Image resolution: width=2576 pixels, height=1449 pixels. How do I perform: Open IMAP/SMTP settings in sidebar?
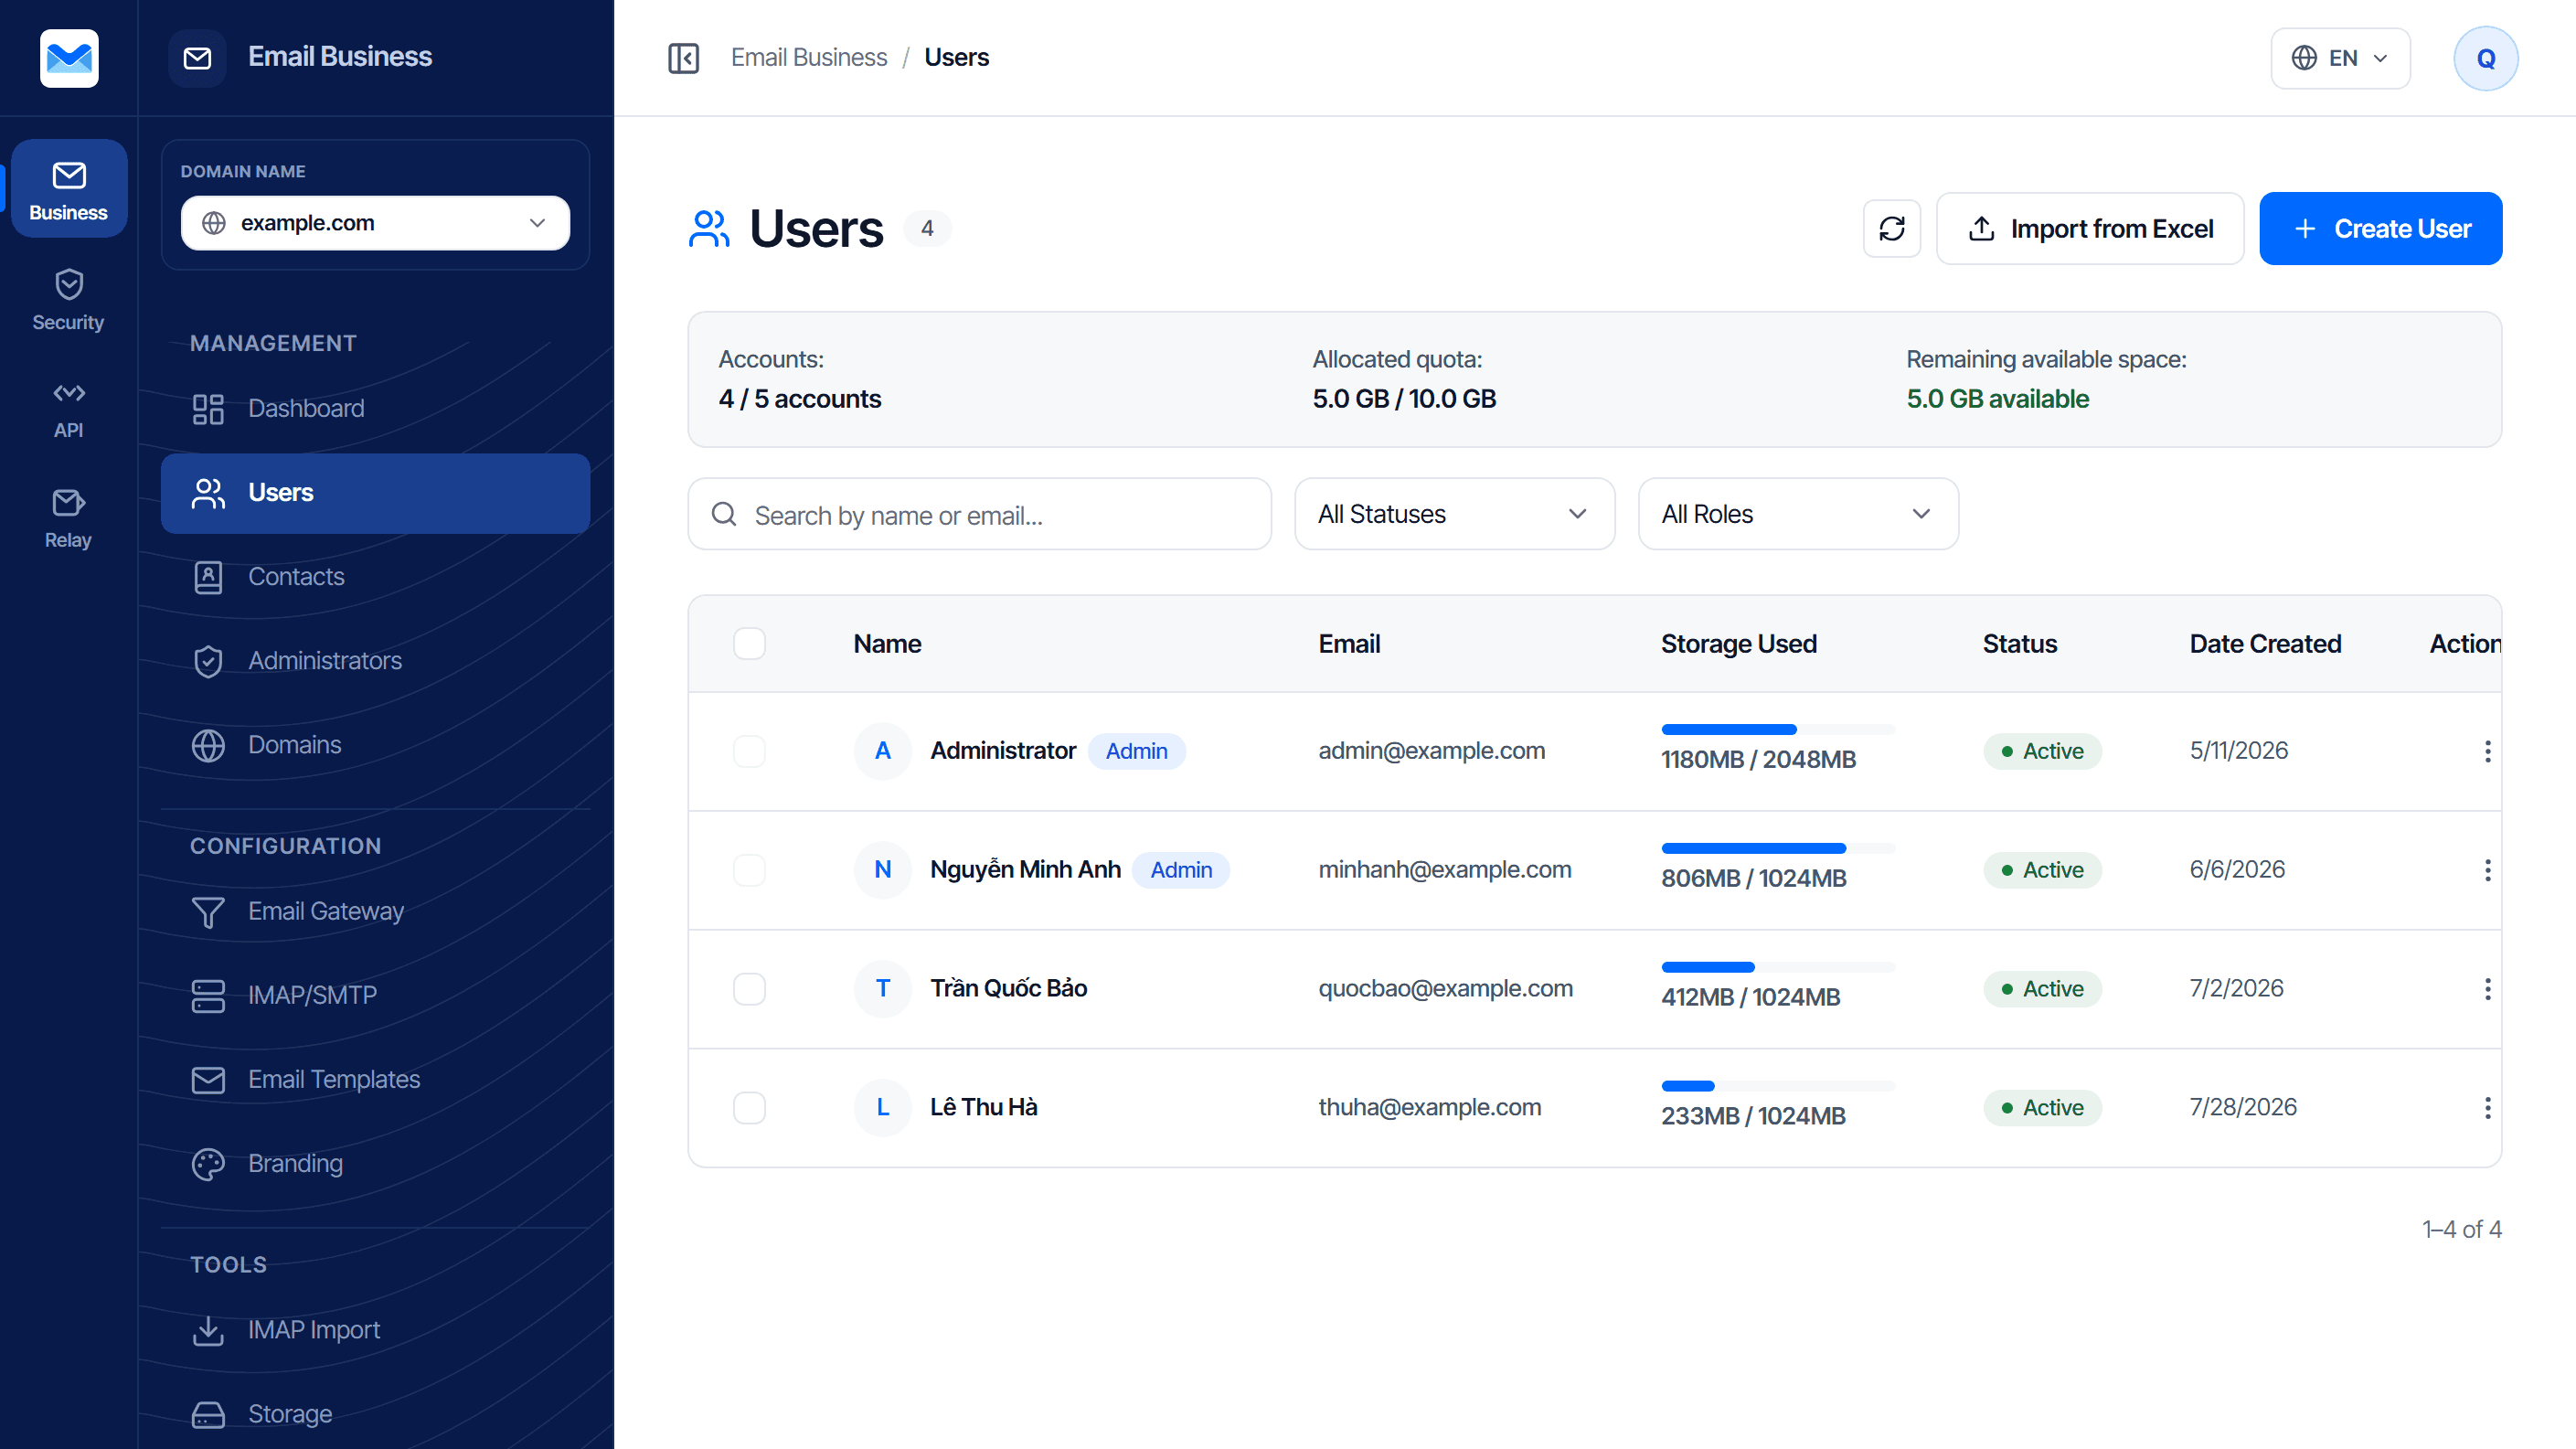tap(375, 996)
